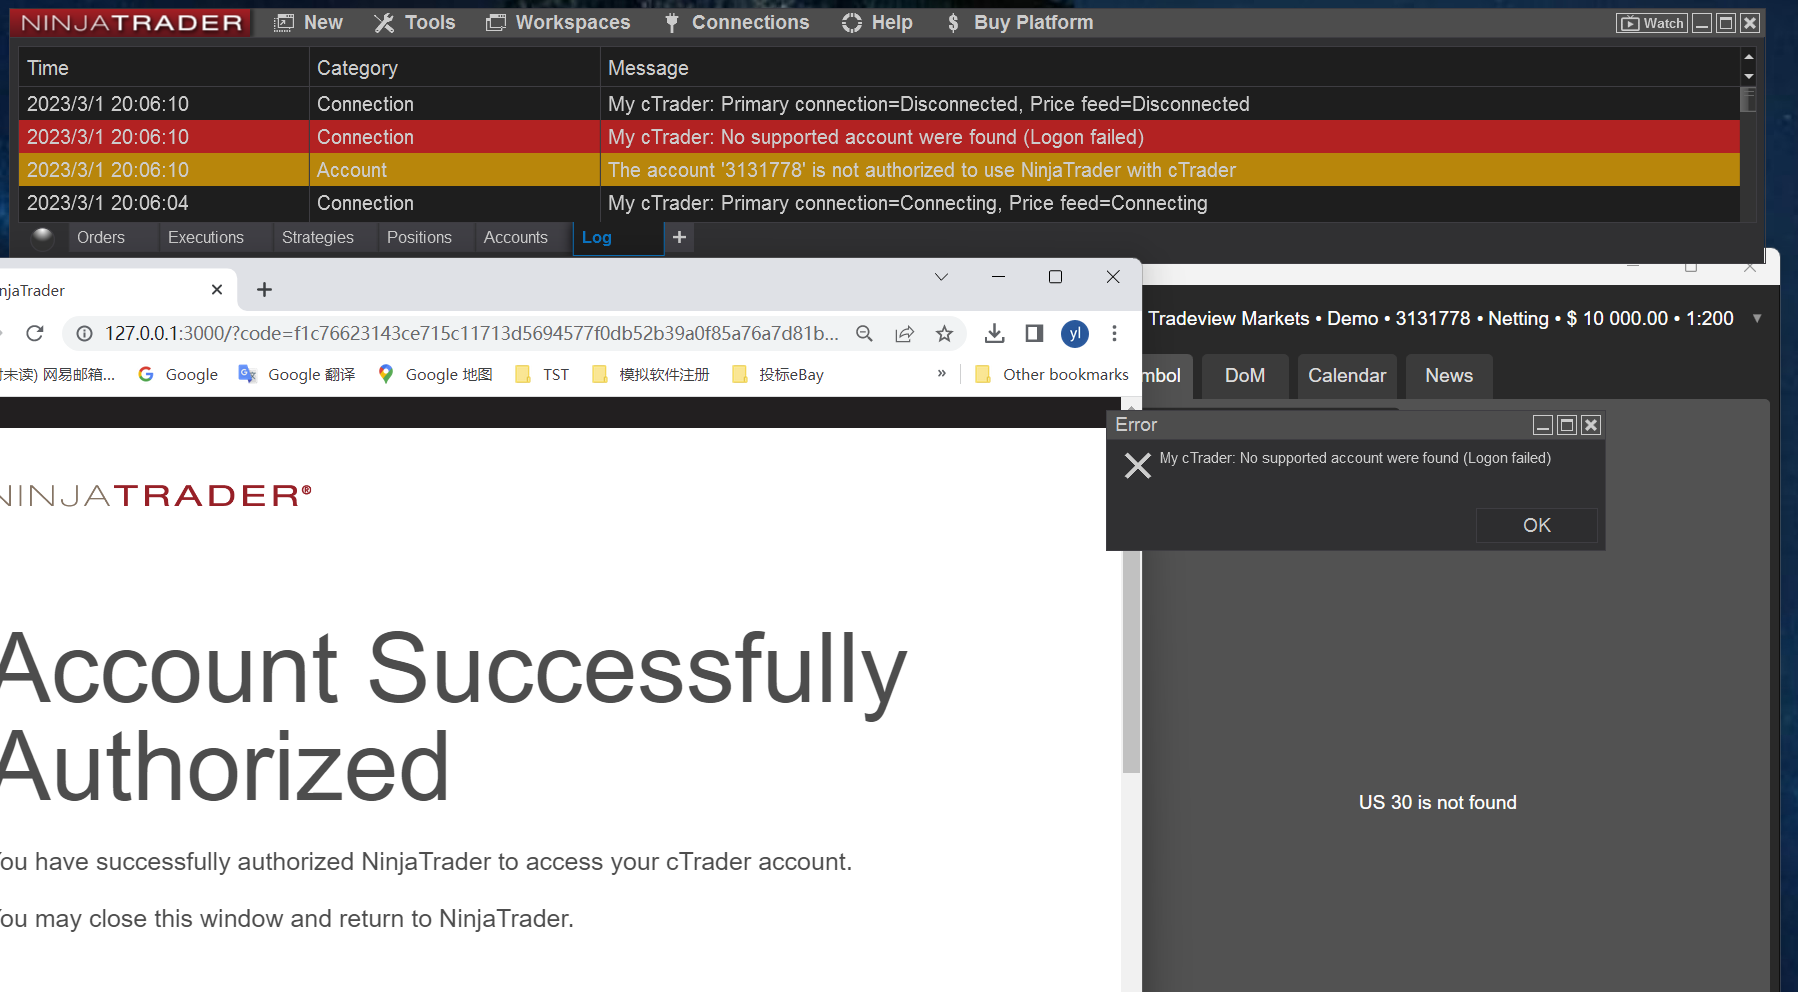Click the Category column header
This screenshot has height=992, width=1798.
pyautogui.click(x=454, y=68)
